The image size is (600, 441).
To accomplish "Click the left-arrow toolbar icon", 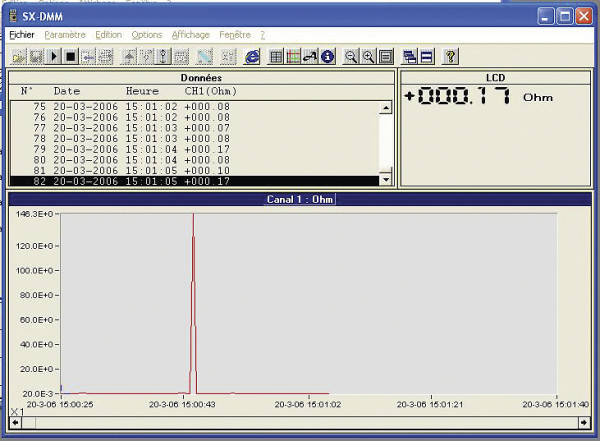I will (x=88, y=57).
